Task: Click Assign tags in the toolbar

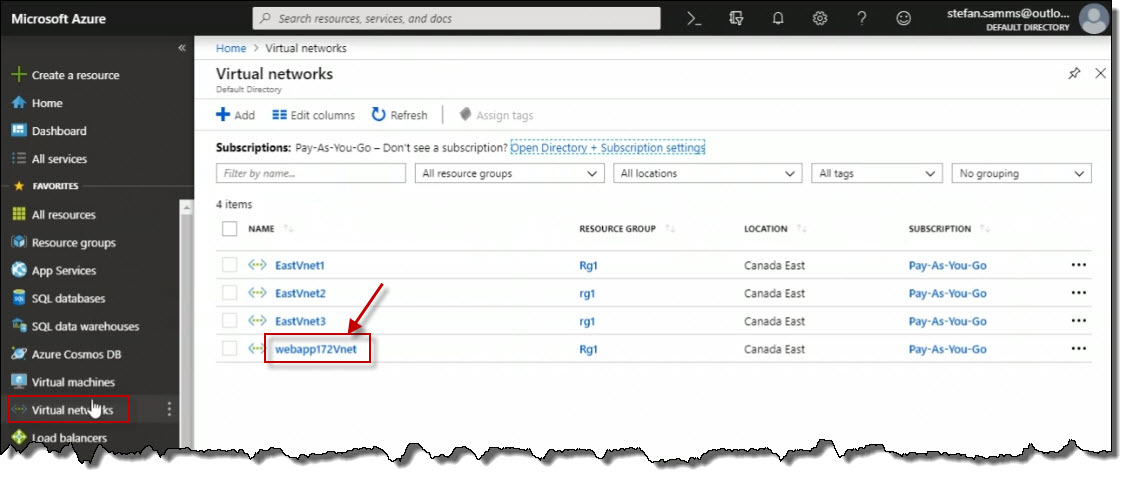Action: coord(496,115)
